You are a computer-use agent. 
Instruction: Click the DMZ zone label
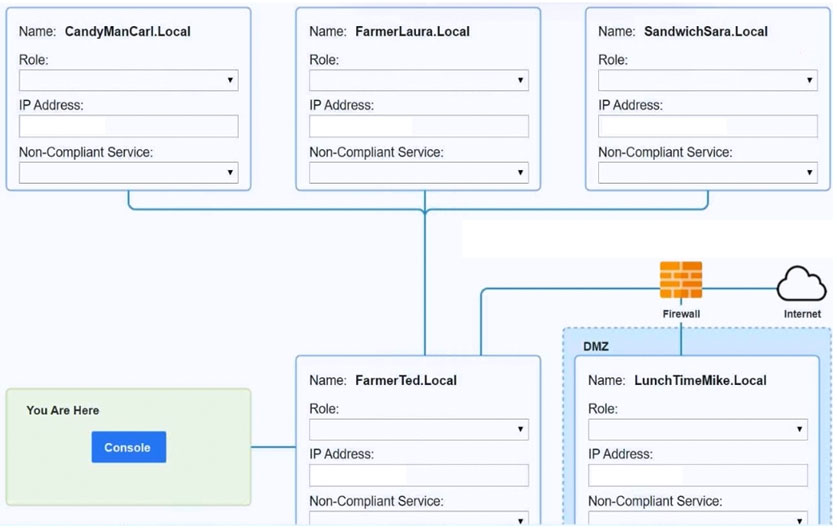[x=597, y=347]
